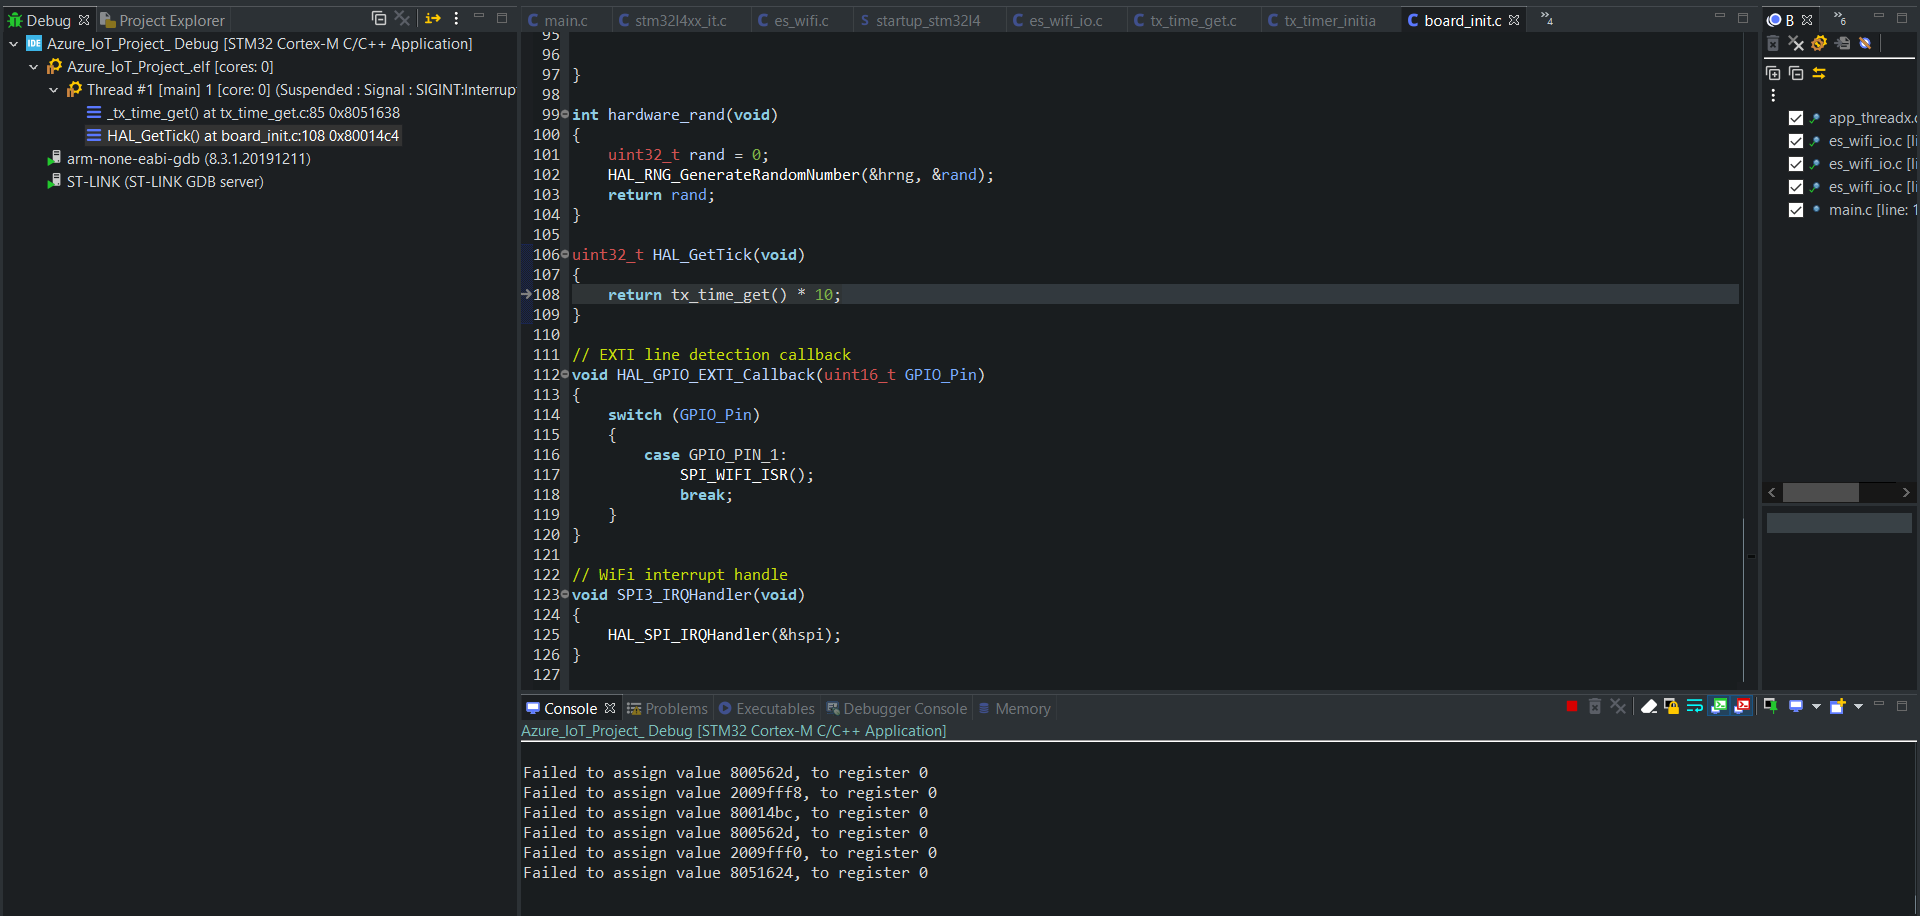Toggle Link with Debug View arrows

[x=1819, y=73]
